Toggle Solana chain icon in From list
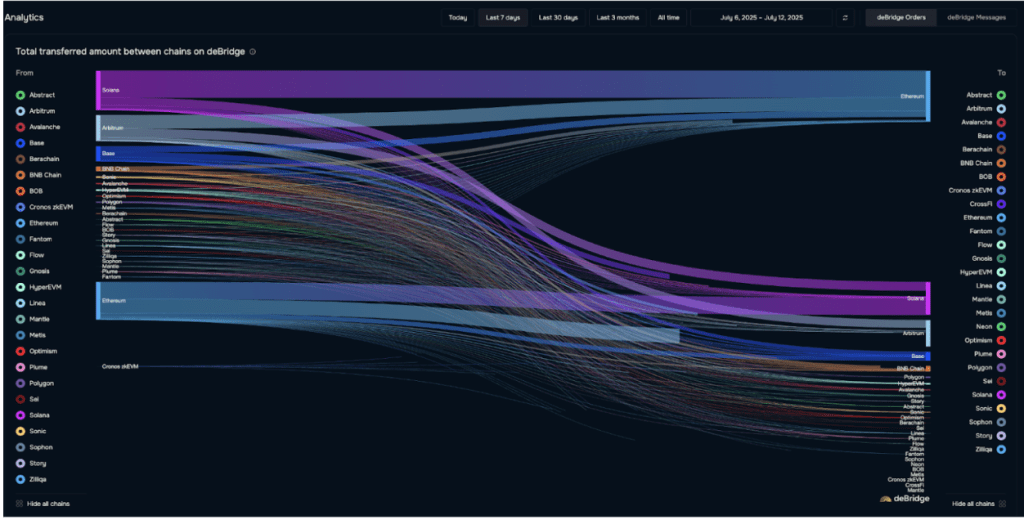The image size is (1024, 520). point(20,415)
